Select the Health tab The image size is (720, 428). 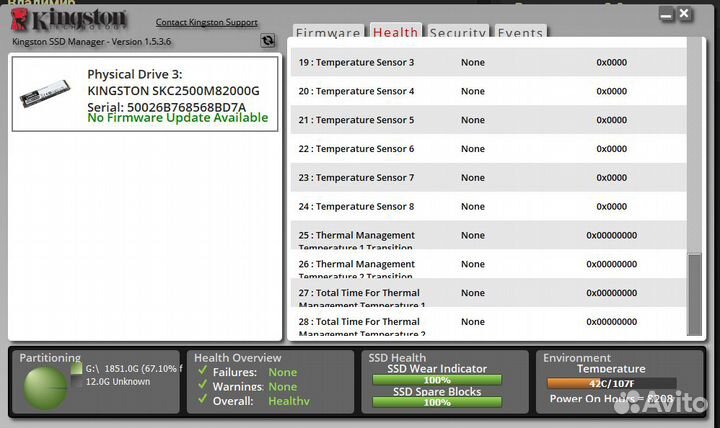pyautogui.click(x=396, y=33)
